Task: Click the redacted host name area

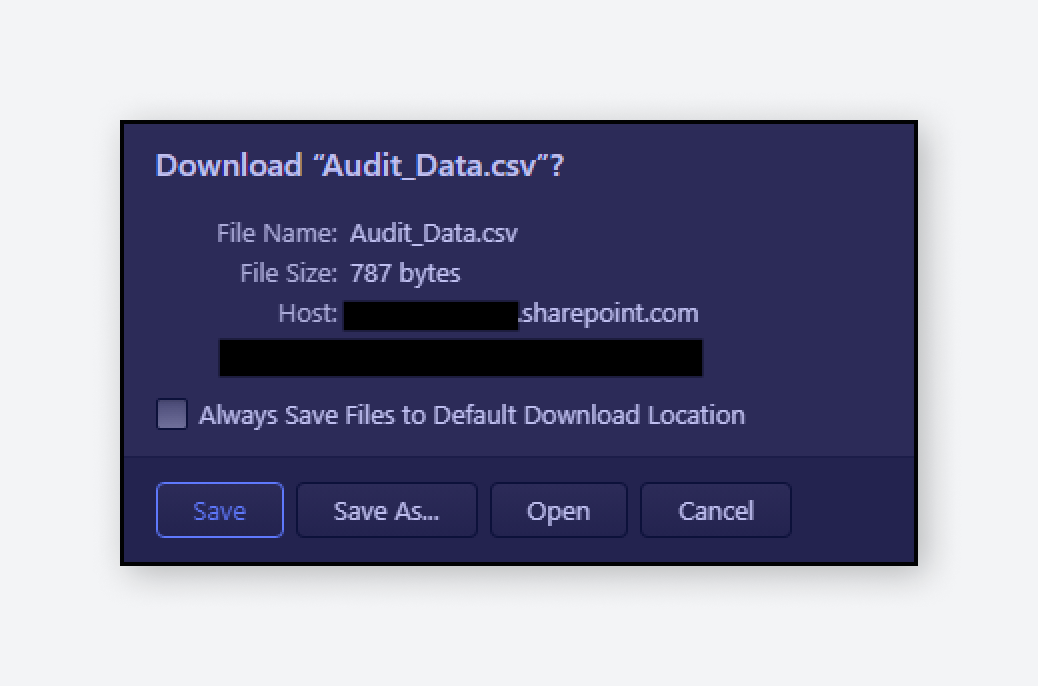Action: pos(432,313)
